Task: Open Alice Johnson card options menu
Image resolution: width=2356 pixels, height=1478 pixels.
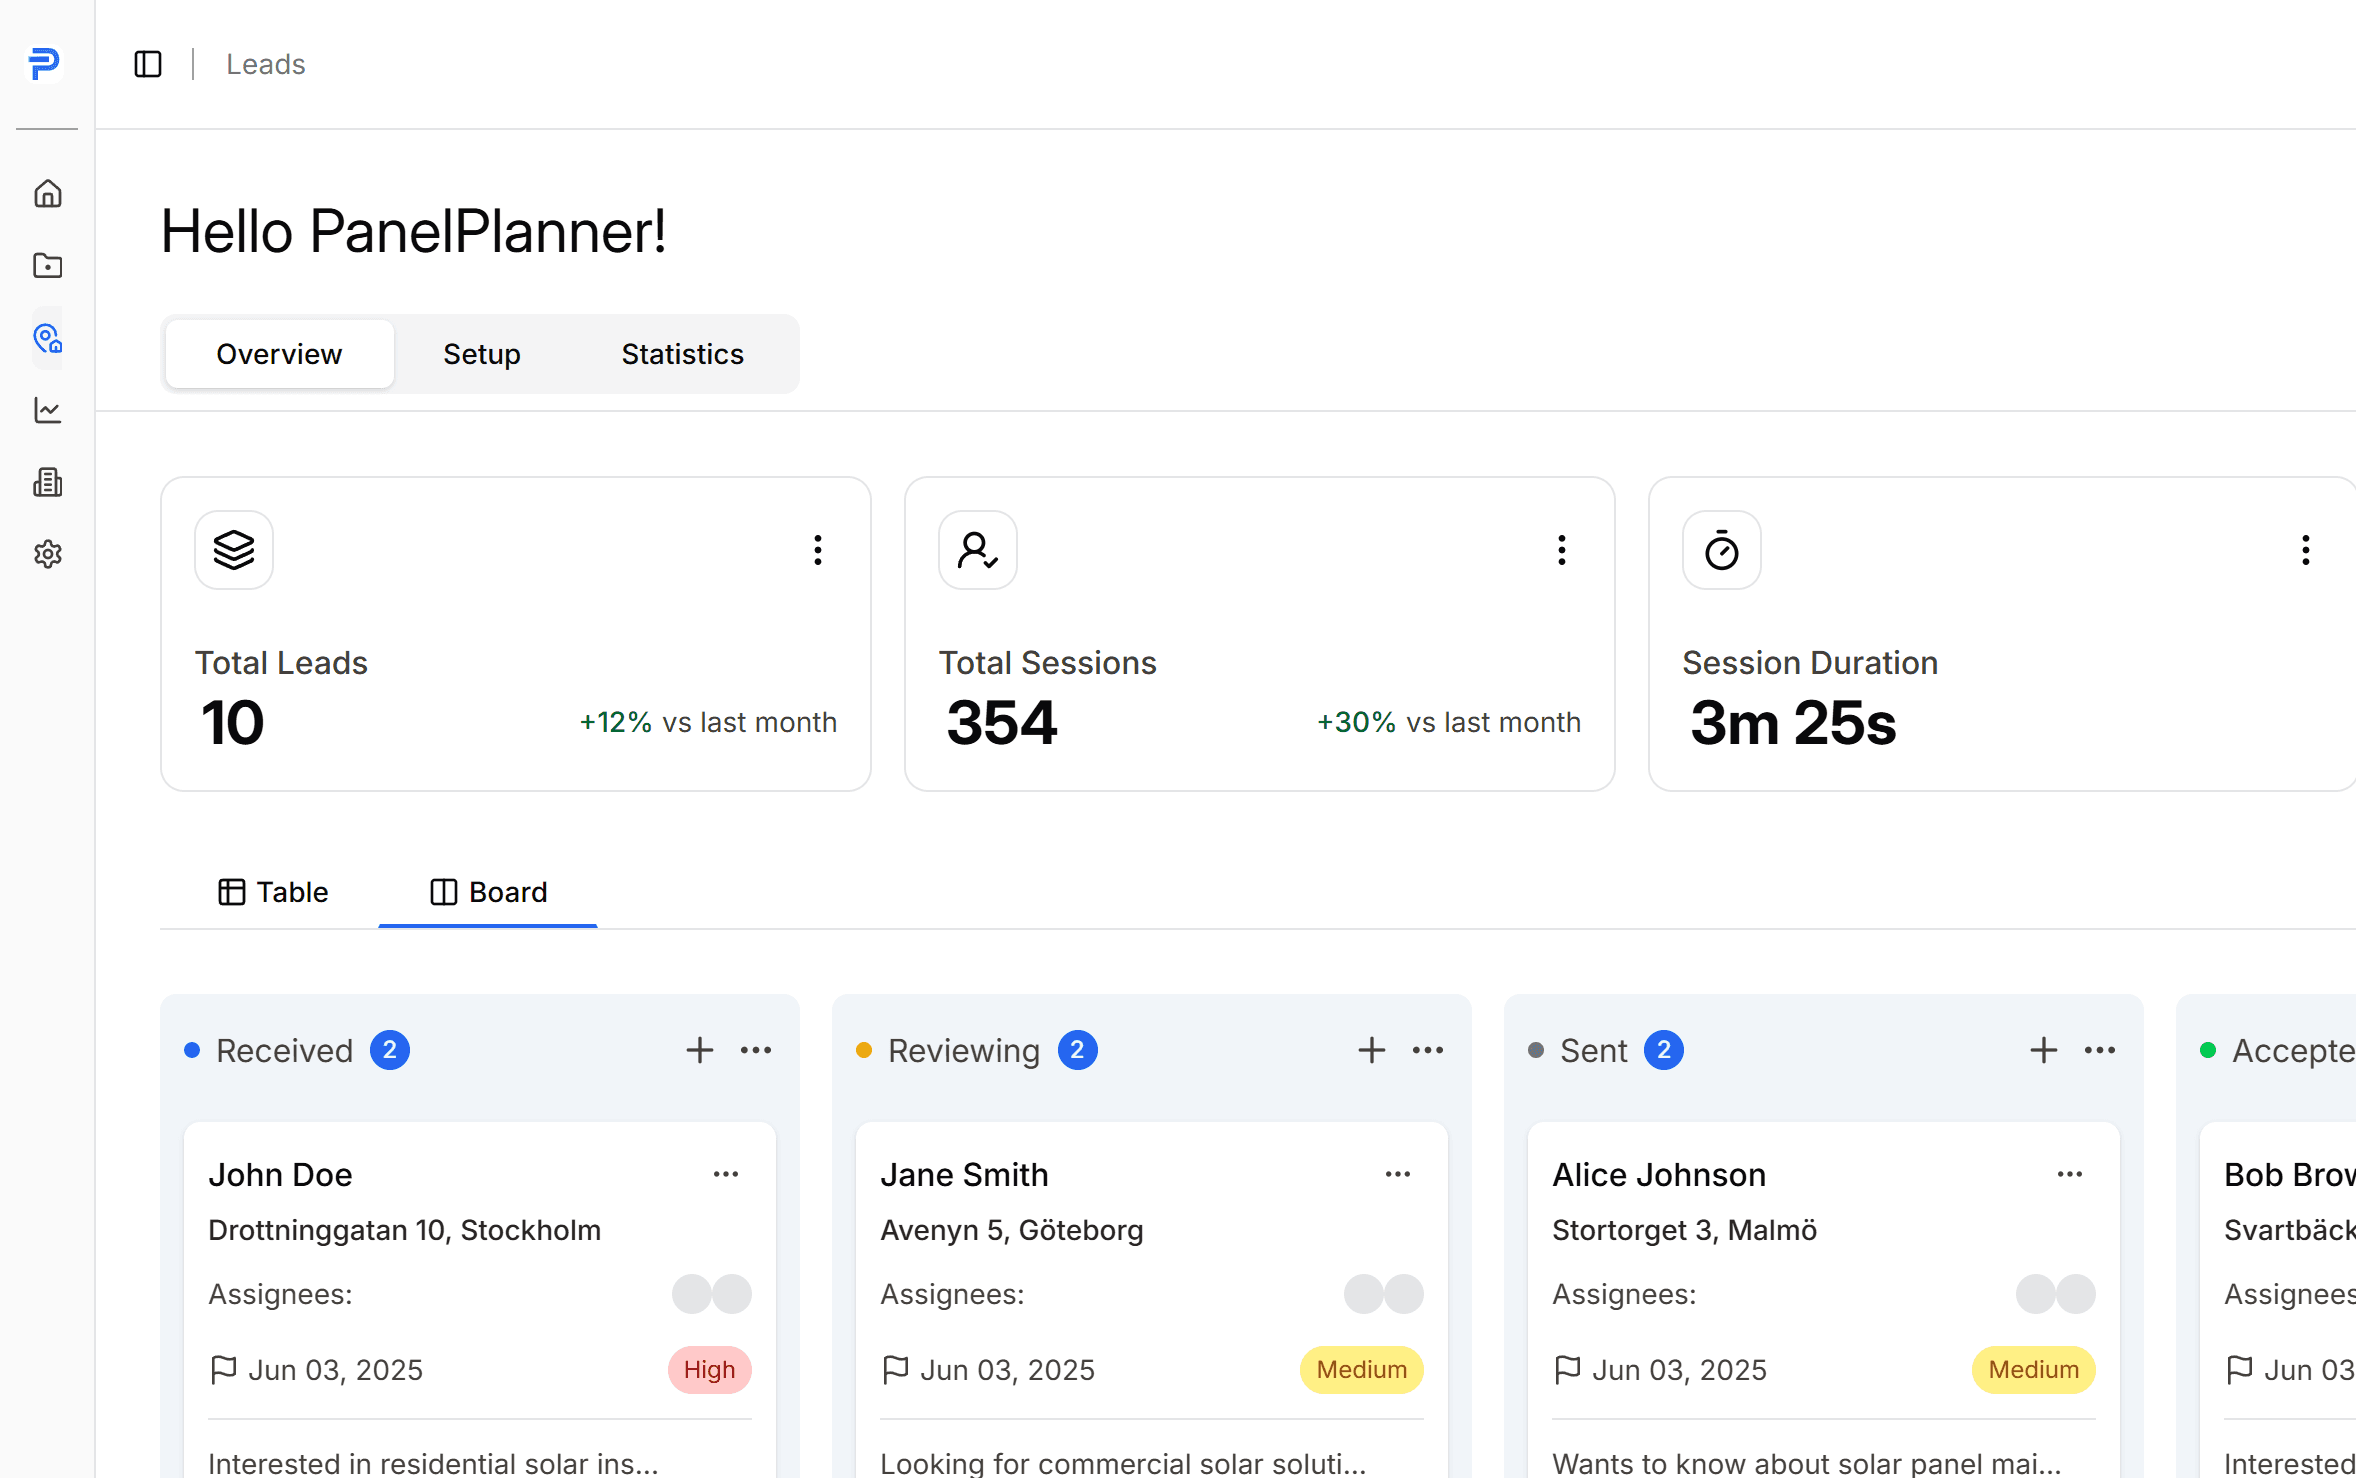Action: coord(2070,1174)
